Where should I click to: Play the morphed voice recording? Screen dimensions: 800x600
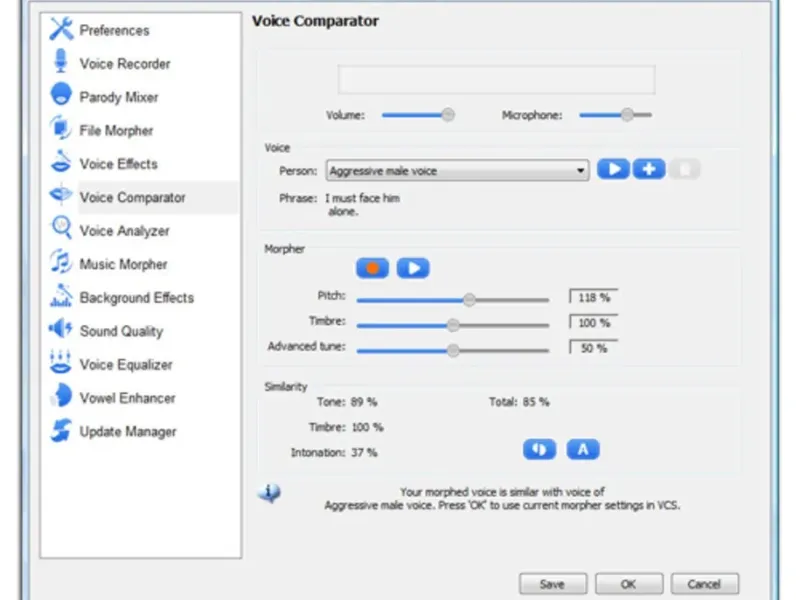[413, 268]
